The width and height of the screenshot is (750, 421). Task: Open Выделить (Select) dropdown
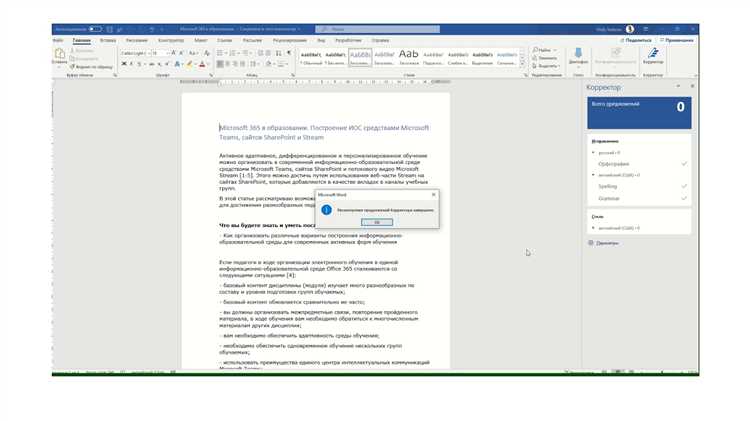546,66
